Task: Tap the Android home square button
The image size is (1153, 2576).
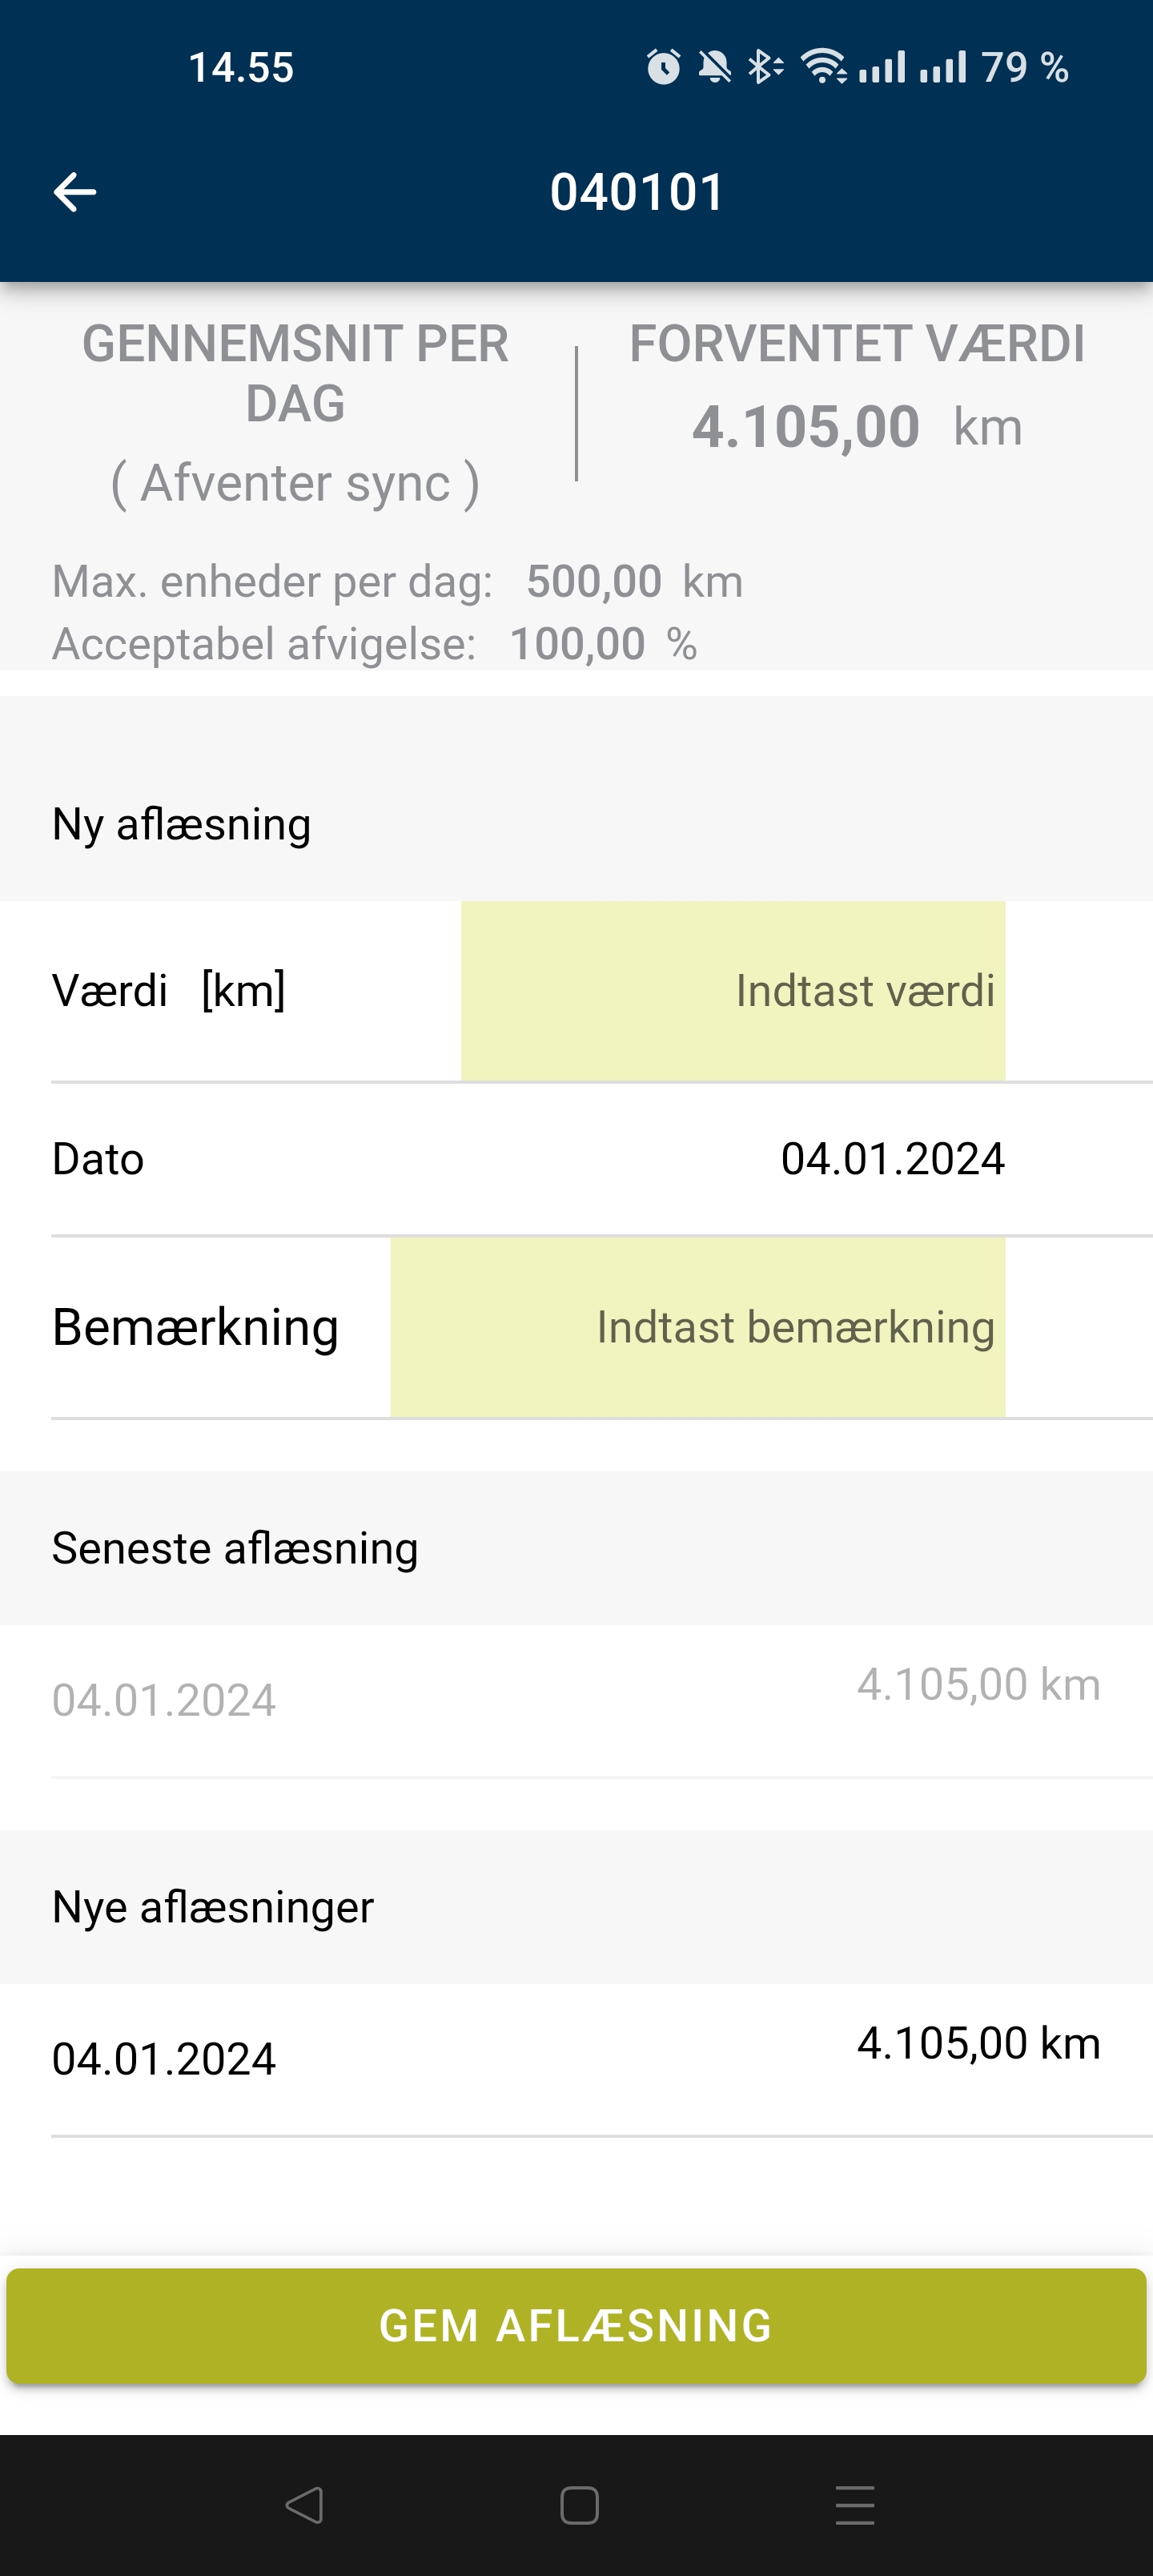Action: click(579, 2505)
